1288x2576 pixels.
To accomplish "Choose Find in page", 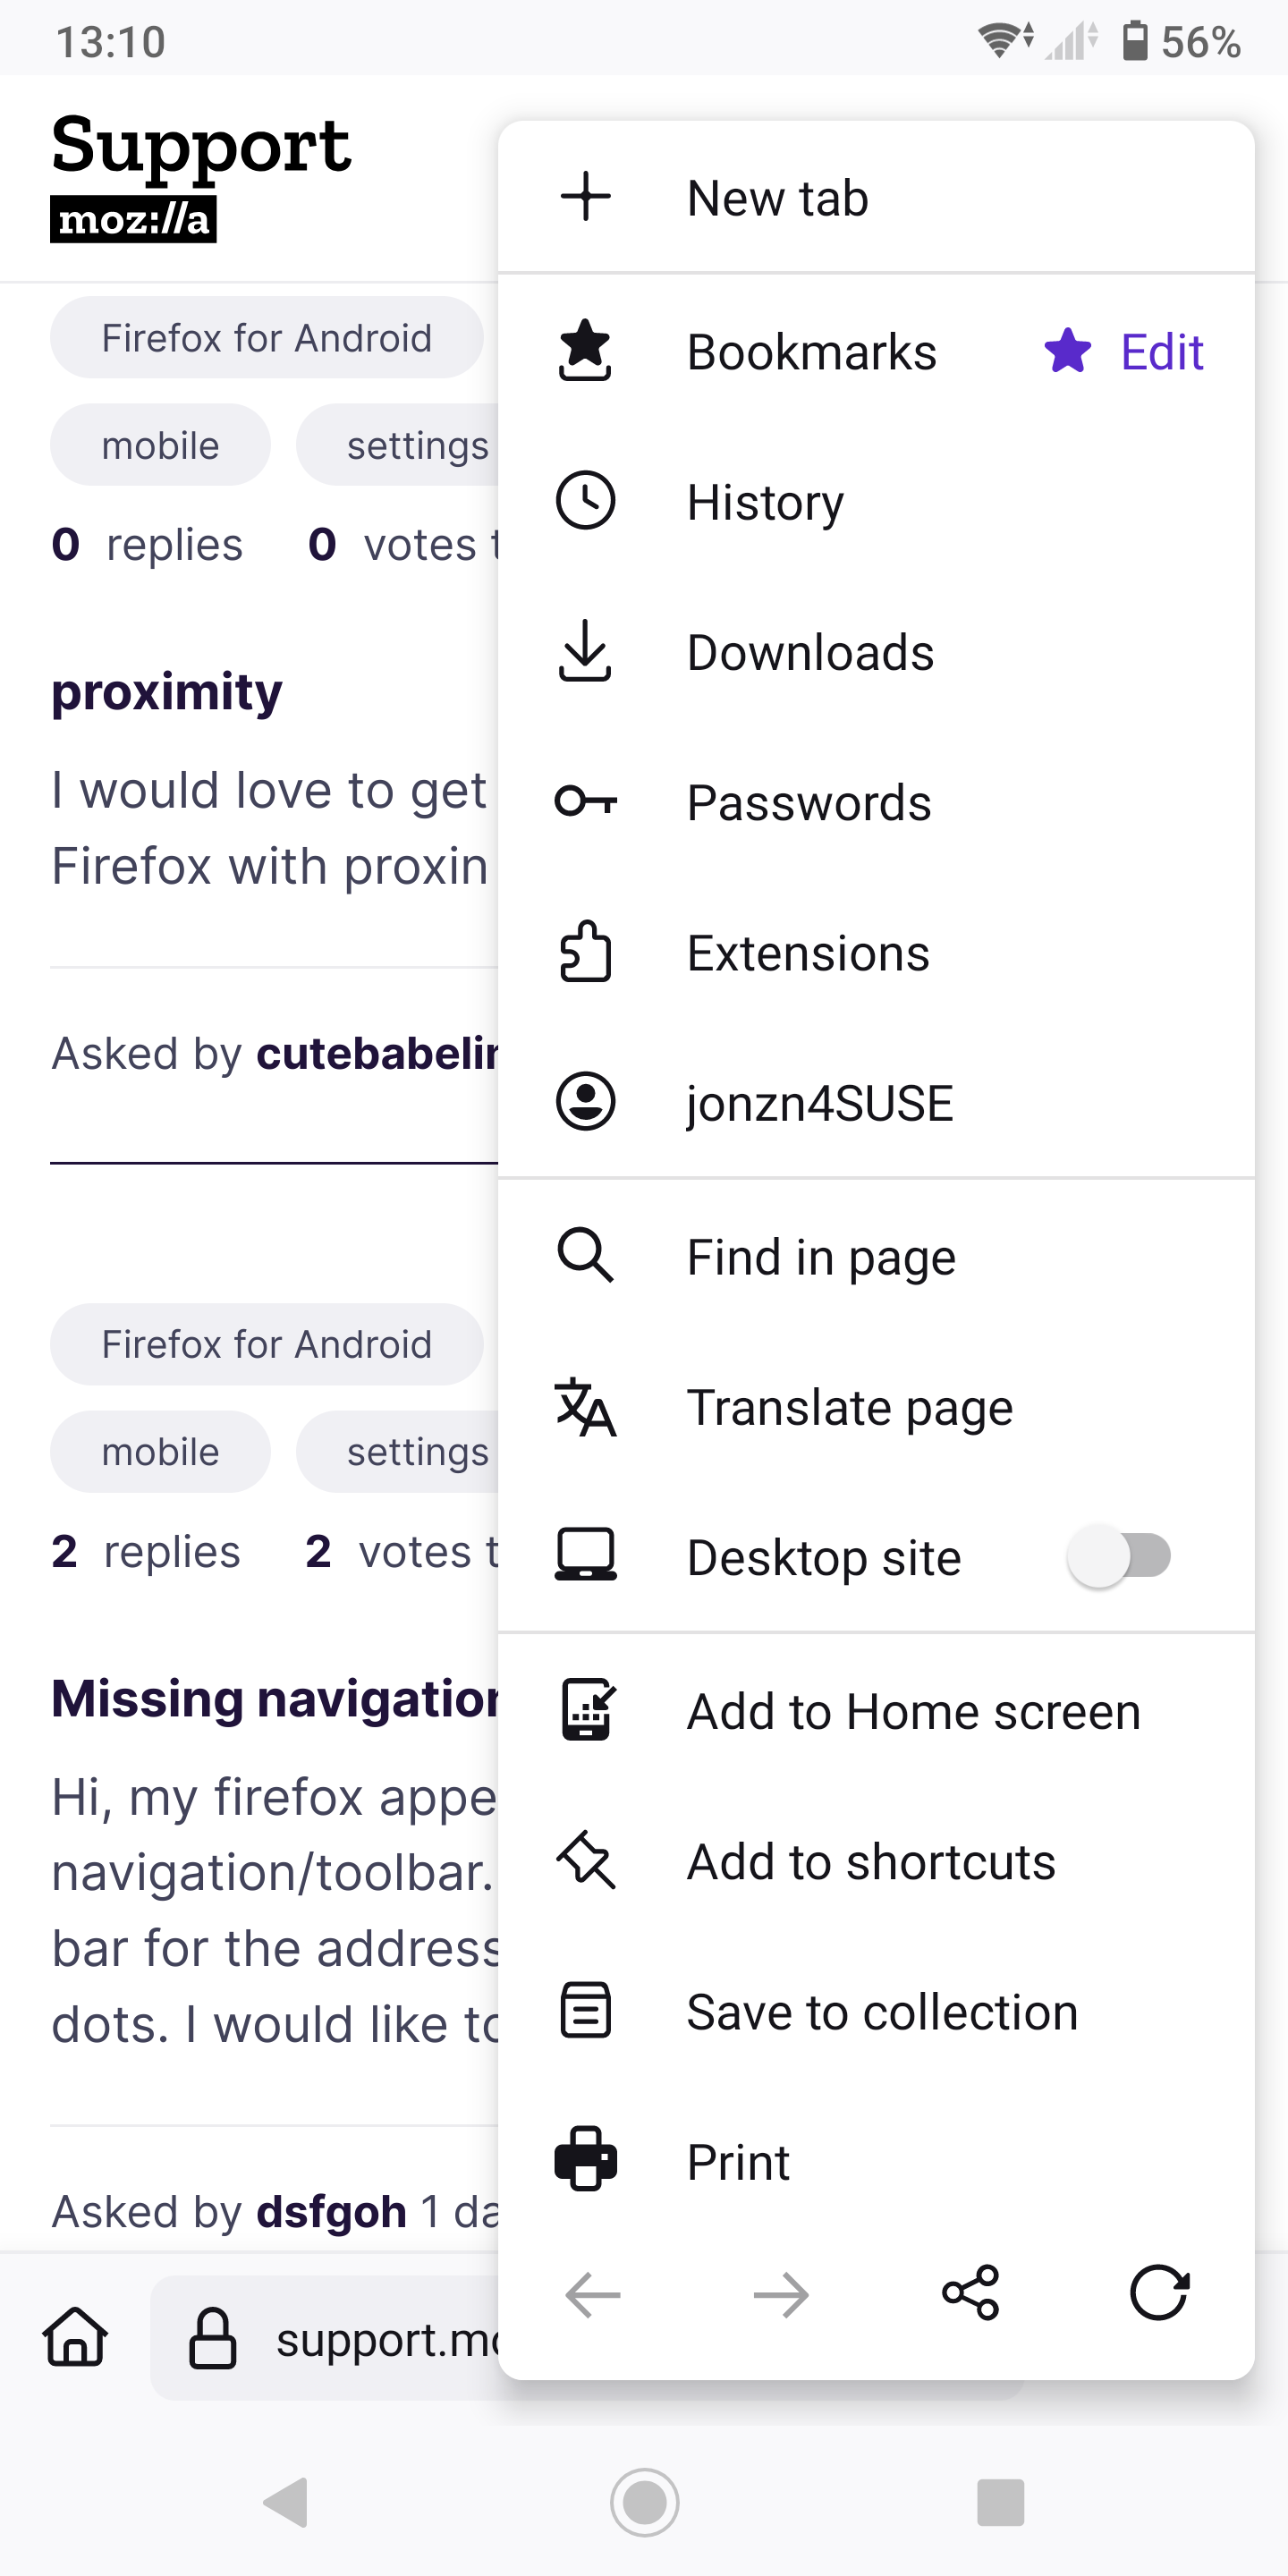I will [876, 1257].
